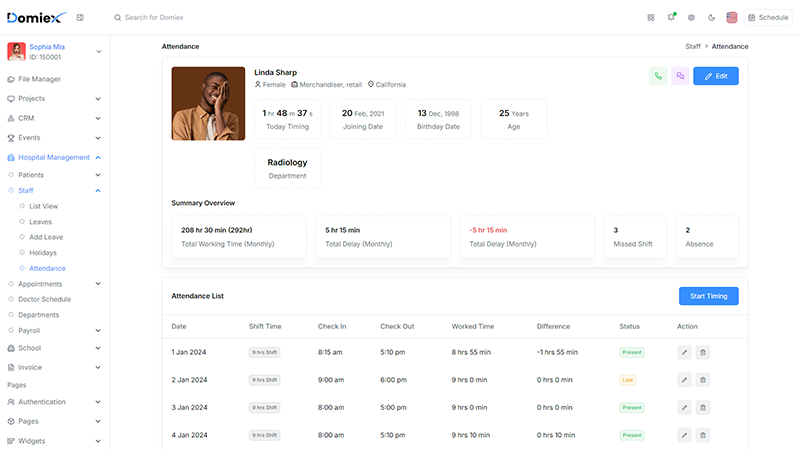This screenshot has width=800, height=450.
Task: Collapse the Hospital Management menu
Action: pyautogui.click(x=54, y=158)
